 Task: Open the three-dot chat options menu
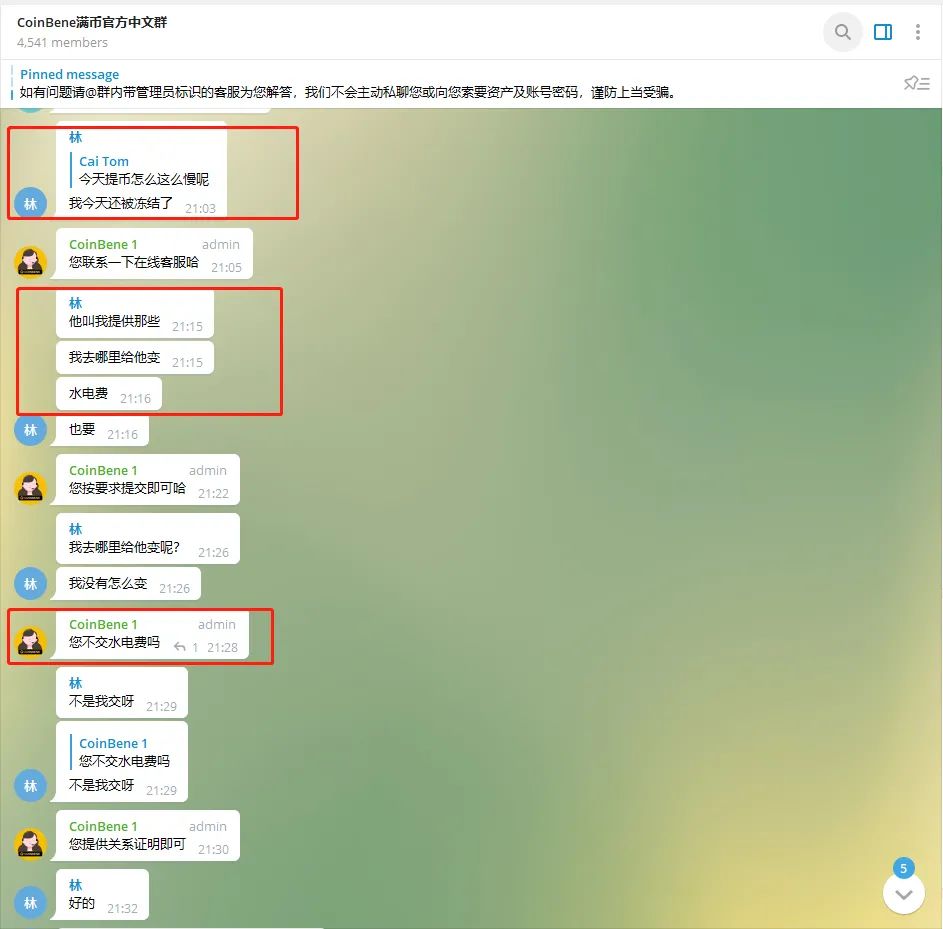(918, 32)
